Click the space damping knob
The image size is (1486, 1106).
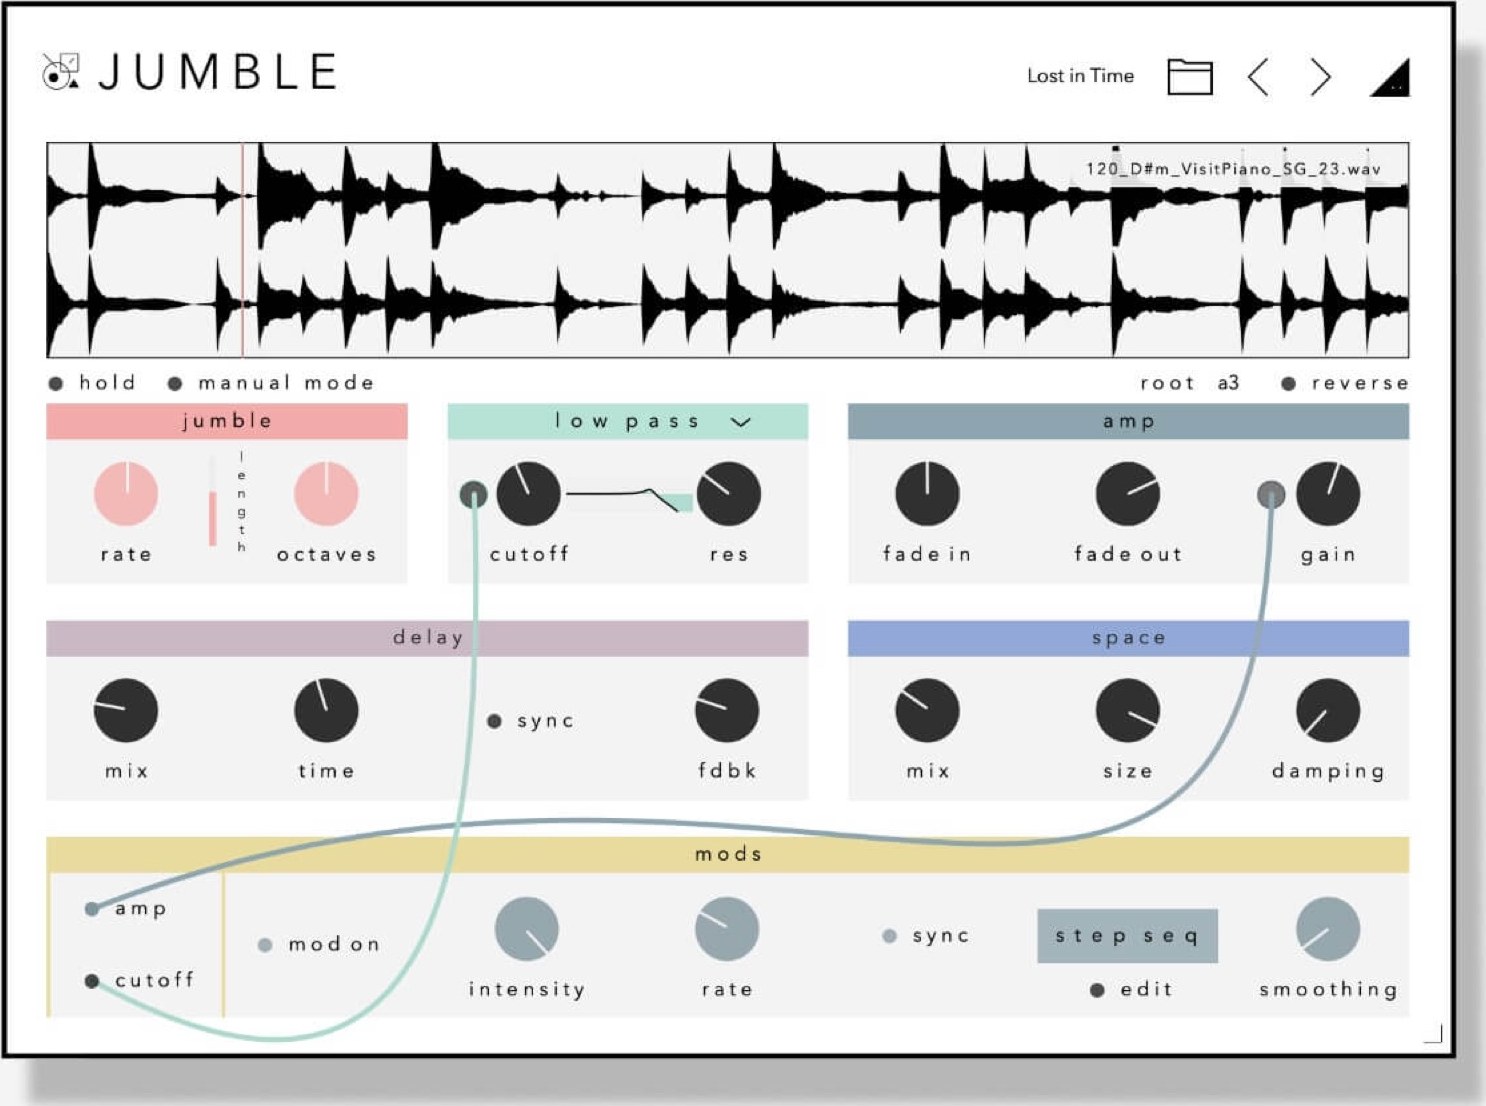[x=1328, y=711]
